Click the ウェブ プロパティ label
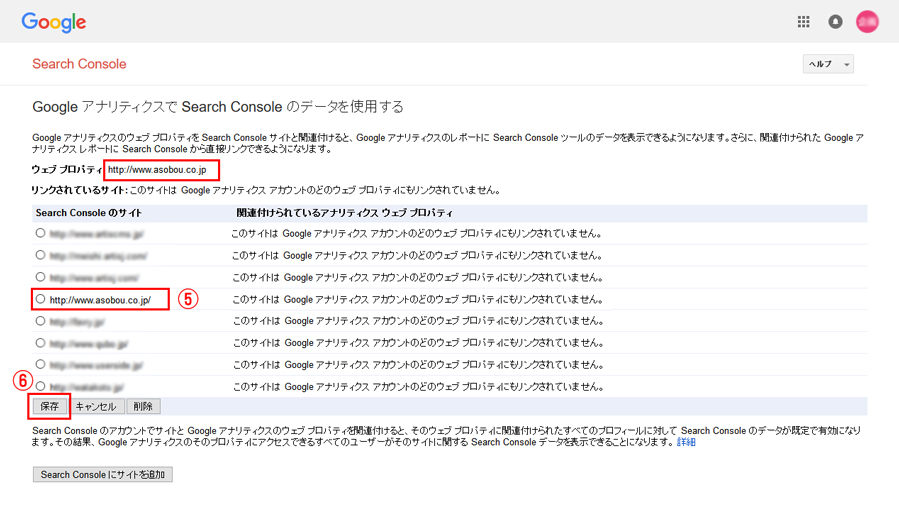 67,170
